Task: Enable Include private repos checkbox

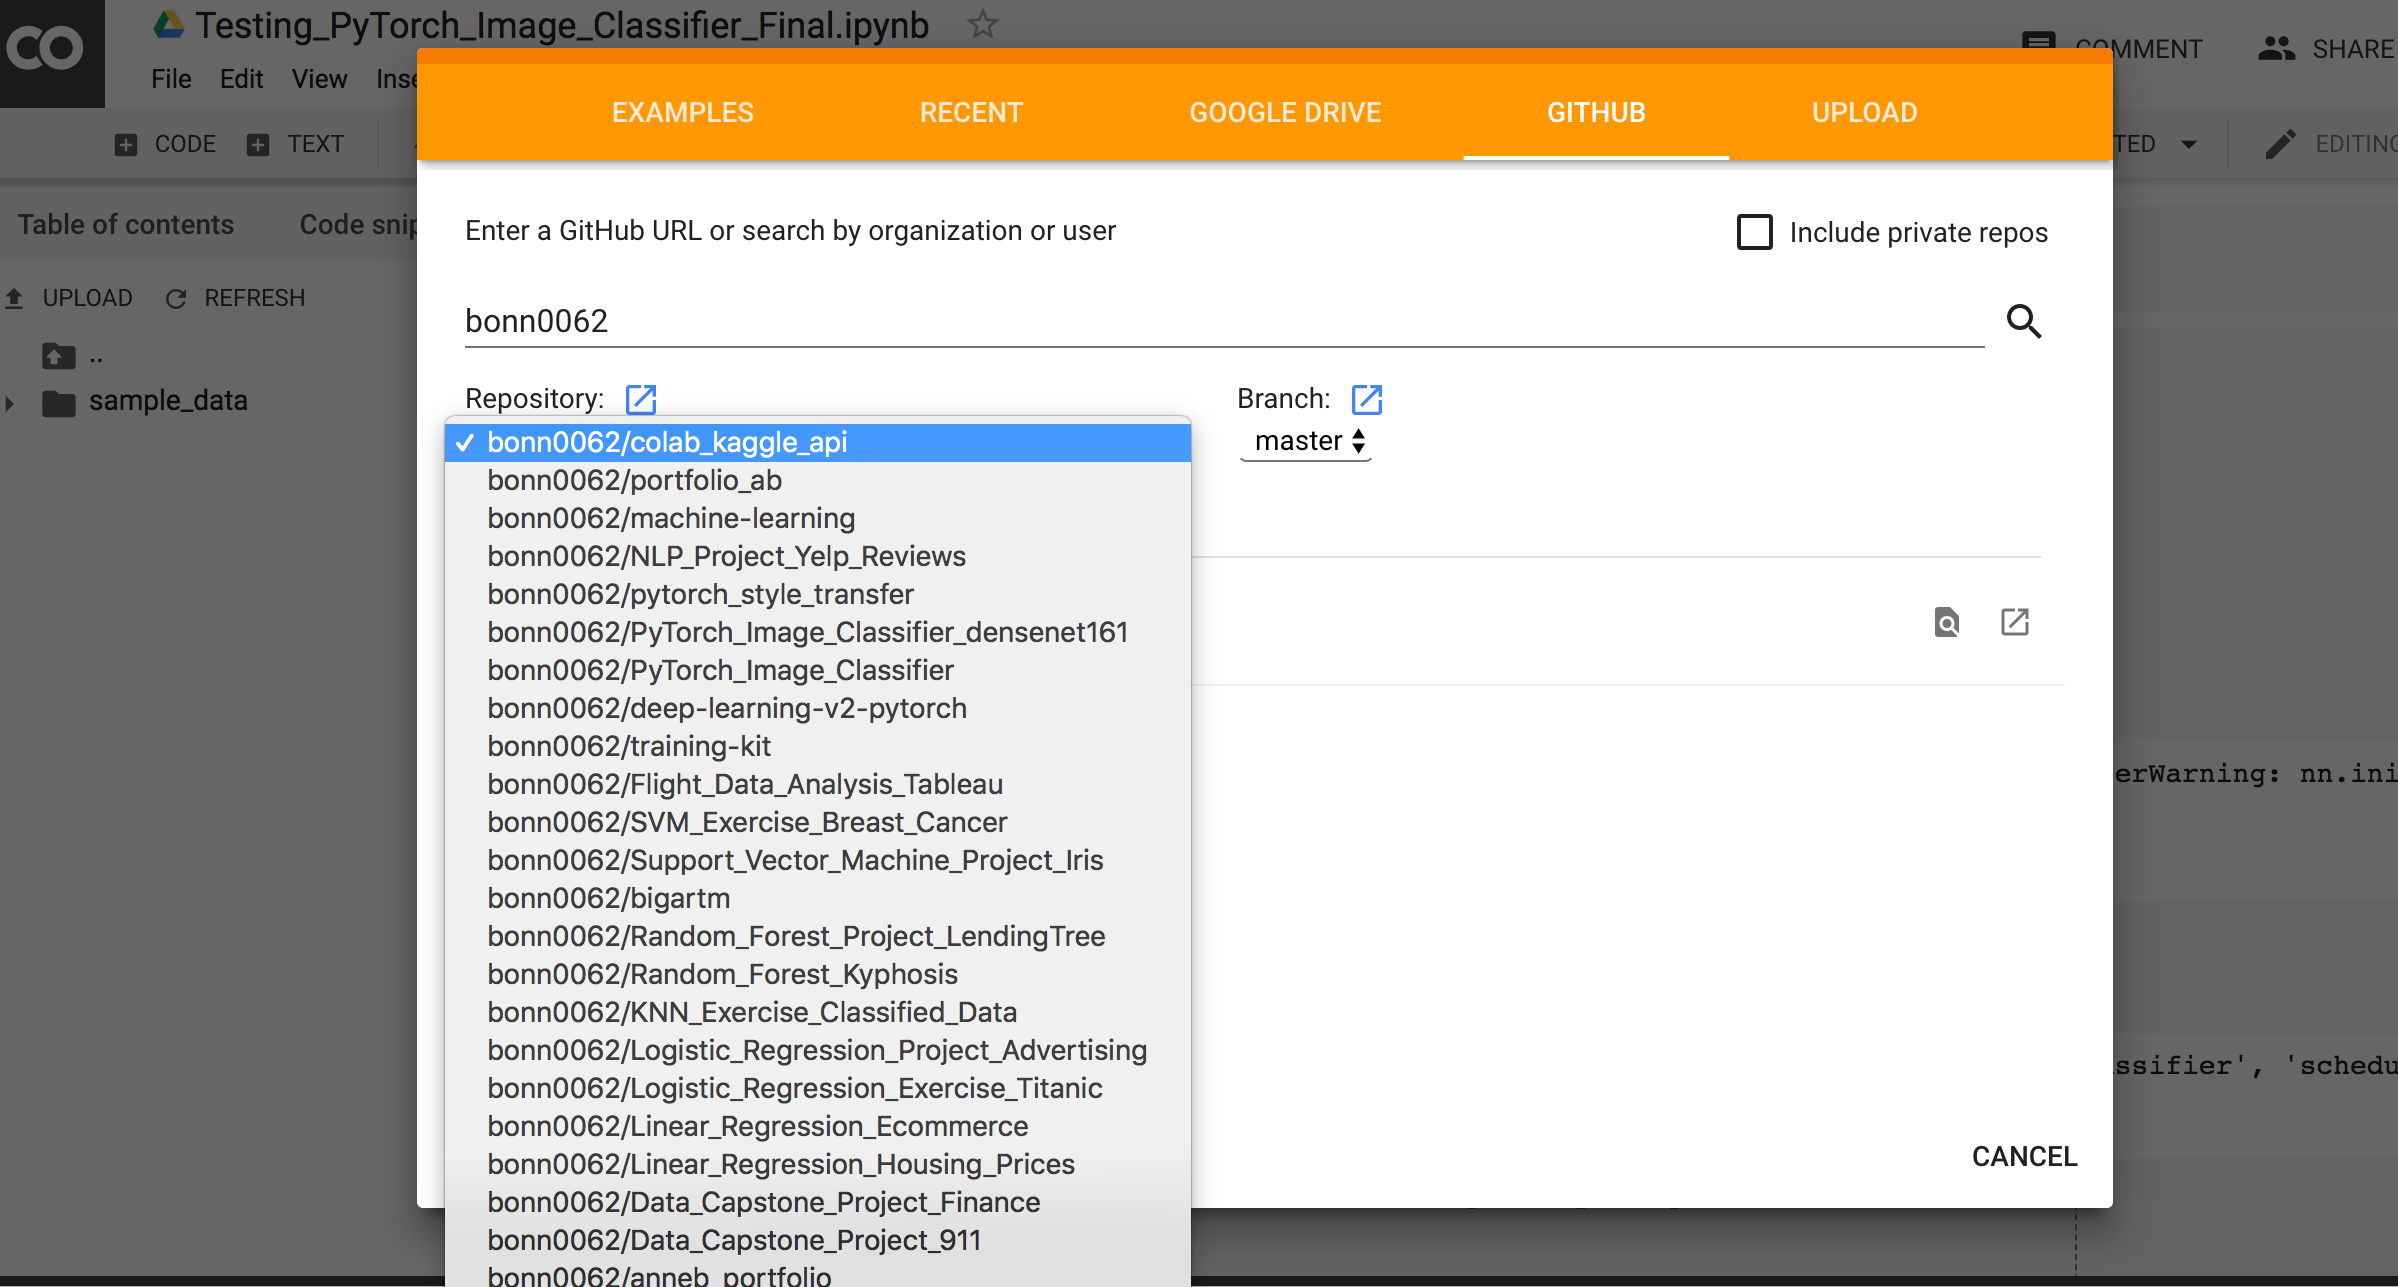Action: click(x=1754, y=232)
